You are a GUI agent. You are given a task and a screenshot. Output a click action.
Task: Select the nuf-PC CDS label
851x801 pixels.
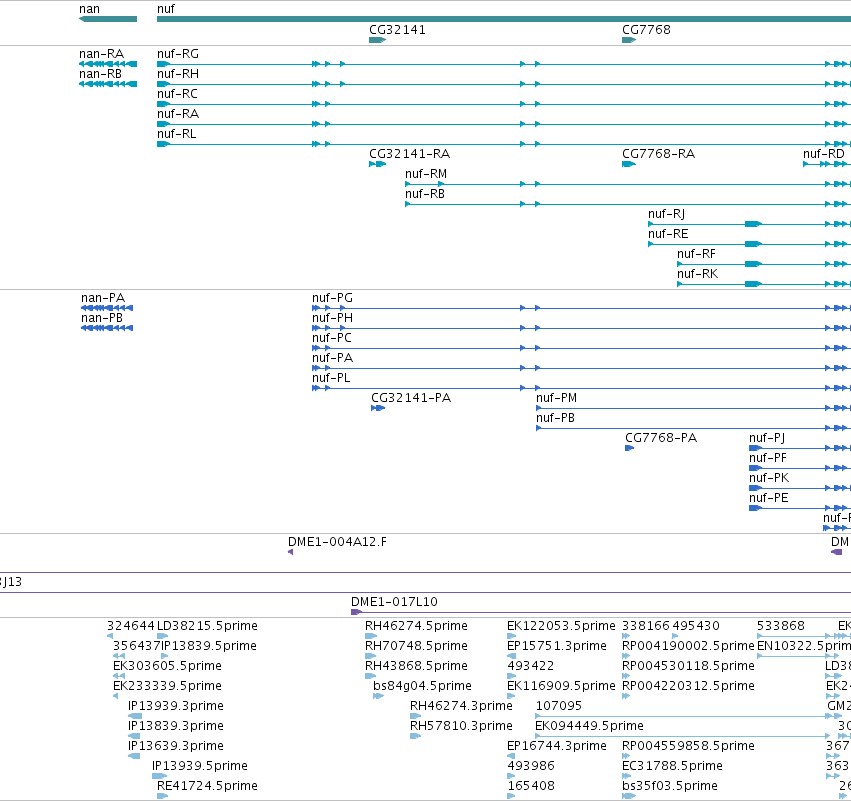tap(332, 338)
